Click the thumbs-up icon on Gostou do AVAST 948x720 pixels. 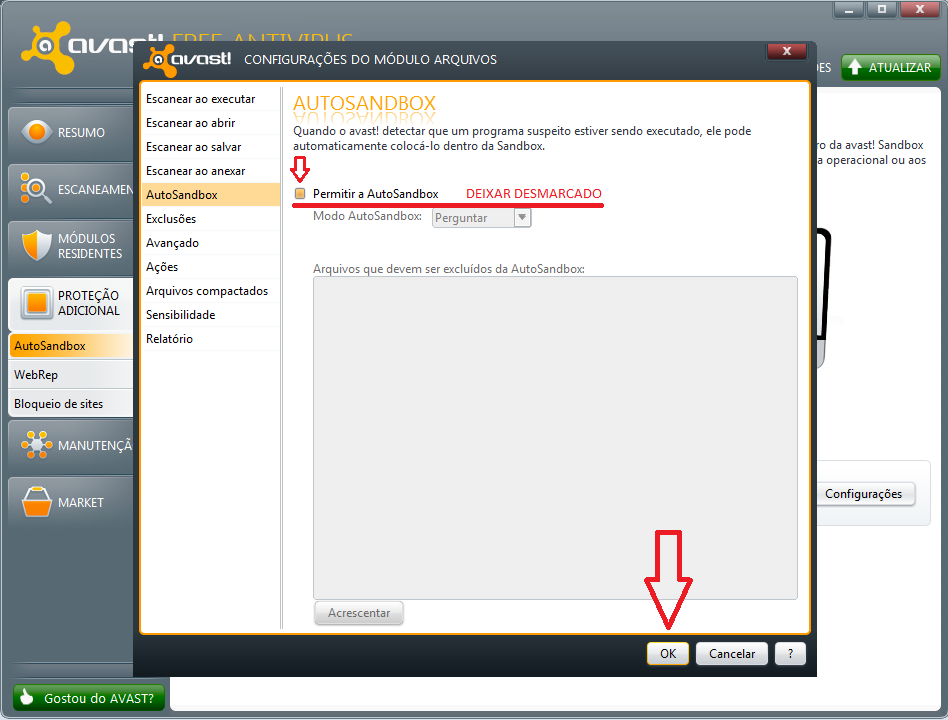[x=27, y=698]
